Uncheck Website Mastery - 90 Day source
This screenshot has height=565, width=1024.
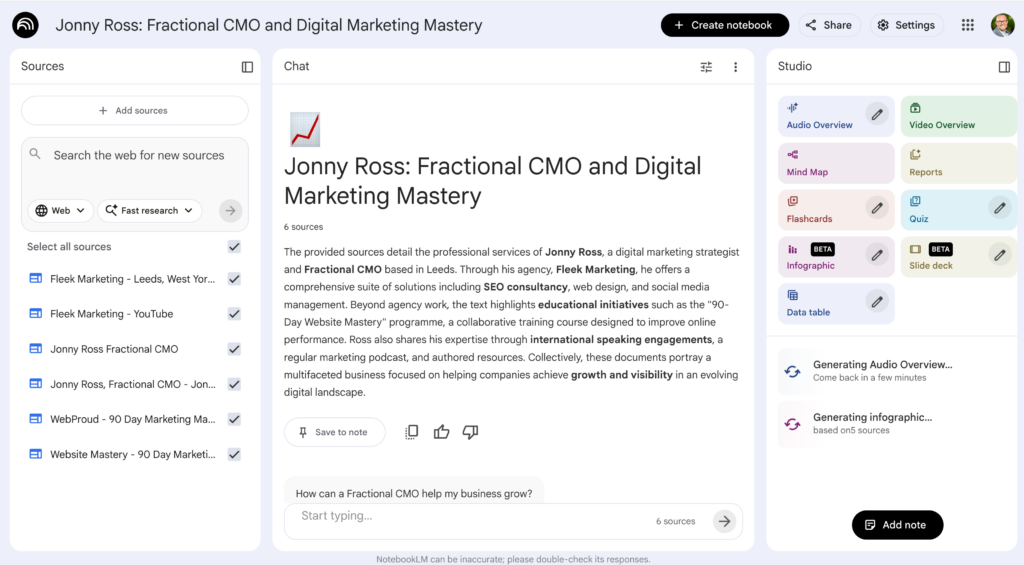234,455
